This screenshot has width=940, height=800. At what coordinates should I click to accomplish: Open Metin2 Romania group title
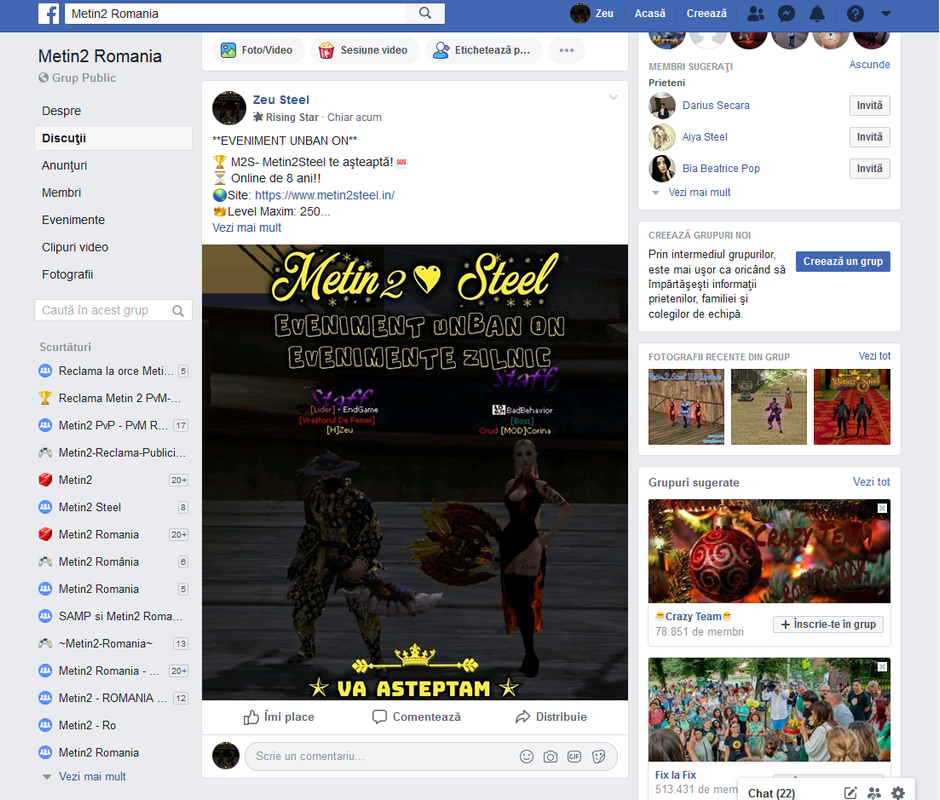point(100,56)
